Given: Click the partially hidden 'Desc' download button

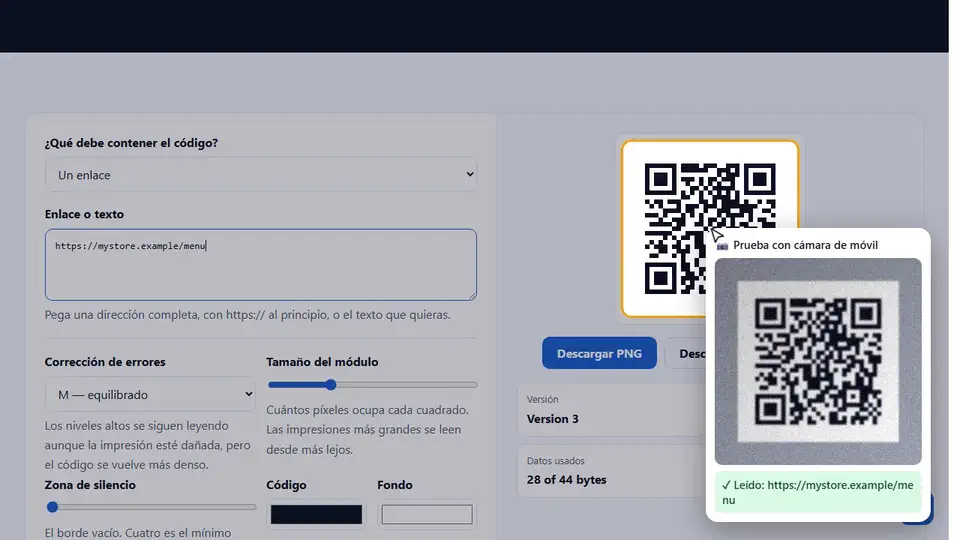Looking at the screenshot, I should coord(686,353).
